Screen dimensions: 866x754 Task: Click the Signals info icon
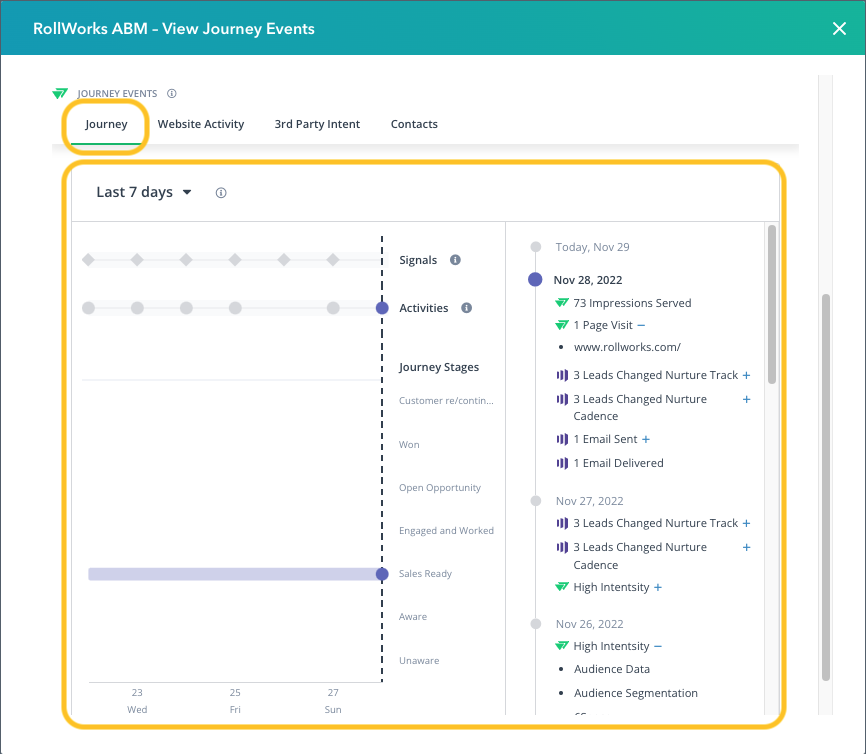pyautogui.click(x=455, y=260)
